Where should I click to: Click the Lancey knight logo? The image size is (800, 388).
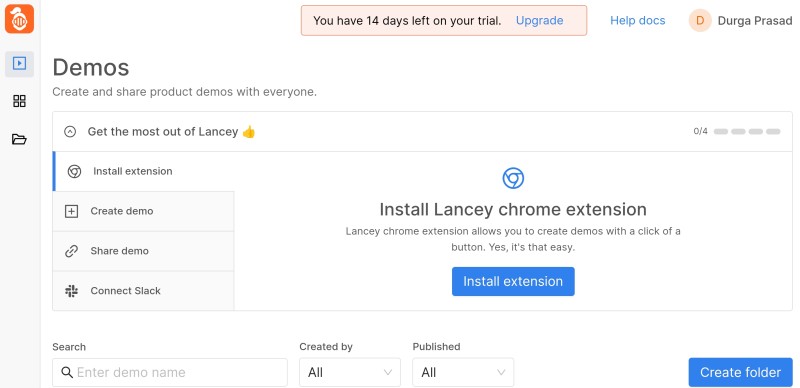[19, 19]
